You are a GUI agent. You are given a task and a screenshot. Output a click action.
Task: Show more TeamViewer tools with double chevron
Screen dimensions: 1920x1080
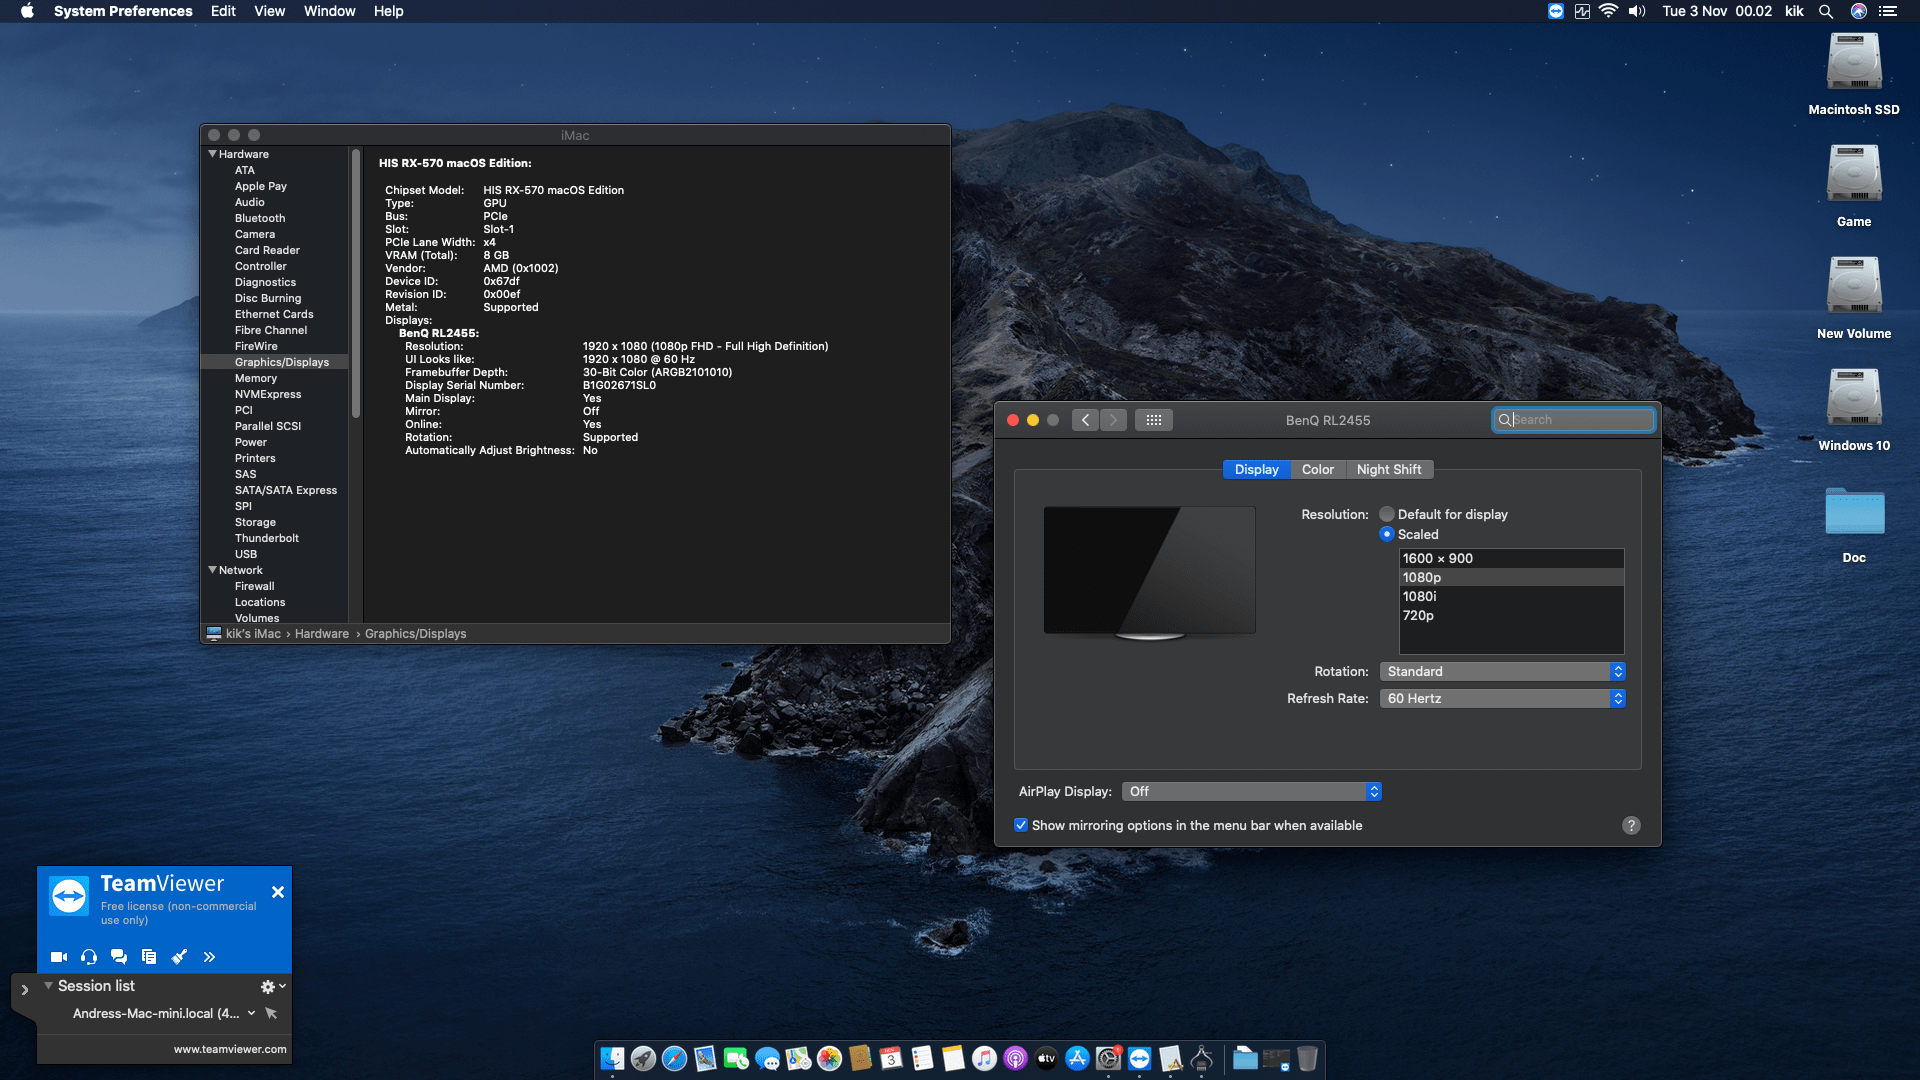pyautogui.click(x=209, y=957)
